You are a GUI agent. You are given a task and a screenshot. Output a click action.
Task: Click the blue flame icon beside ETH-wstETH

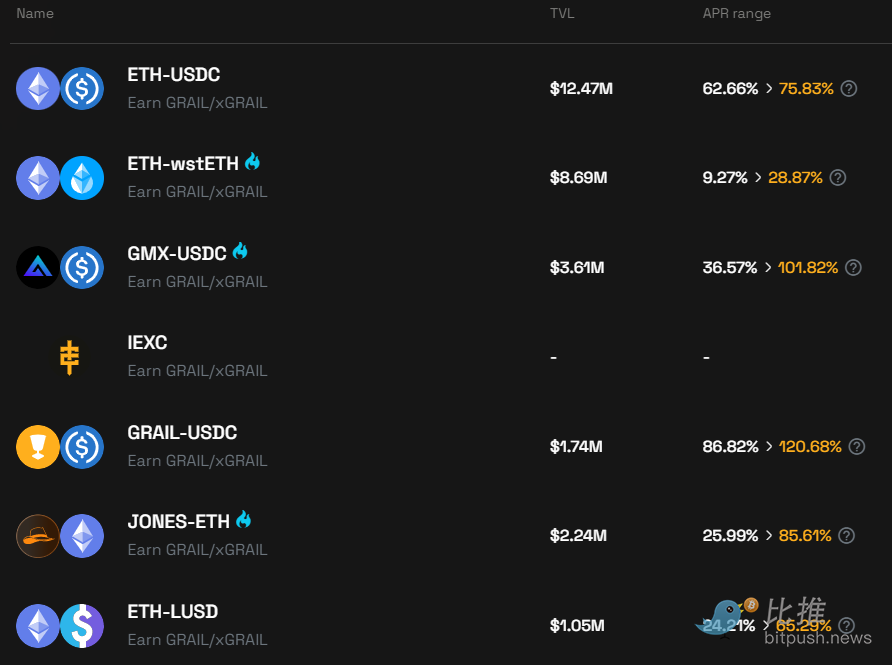(253, 162)
